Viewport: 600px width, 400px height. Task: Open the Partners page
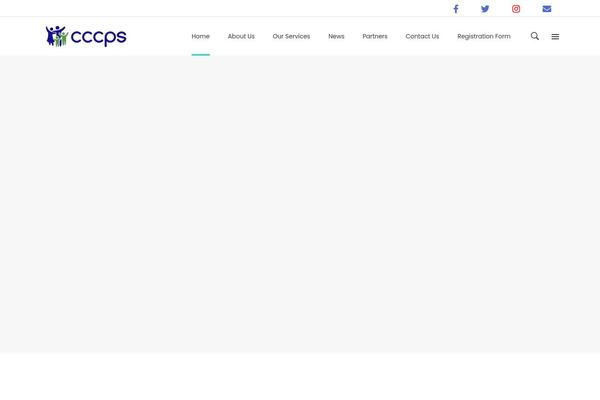pos(375,36)
